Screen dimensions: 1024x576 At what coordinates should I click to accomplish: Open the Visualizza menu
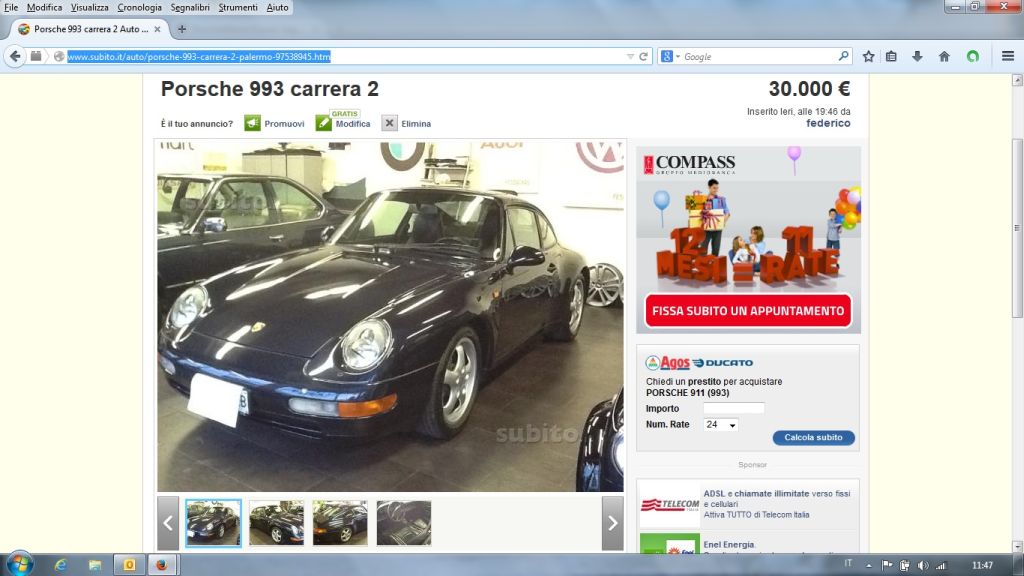point(89,7)
